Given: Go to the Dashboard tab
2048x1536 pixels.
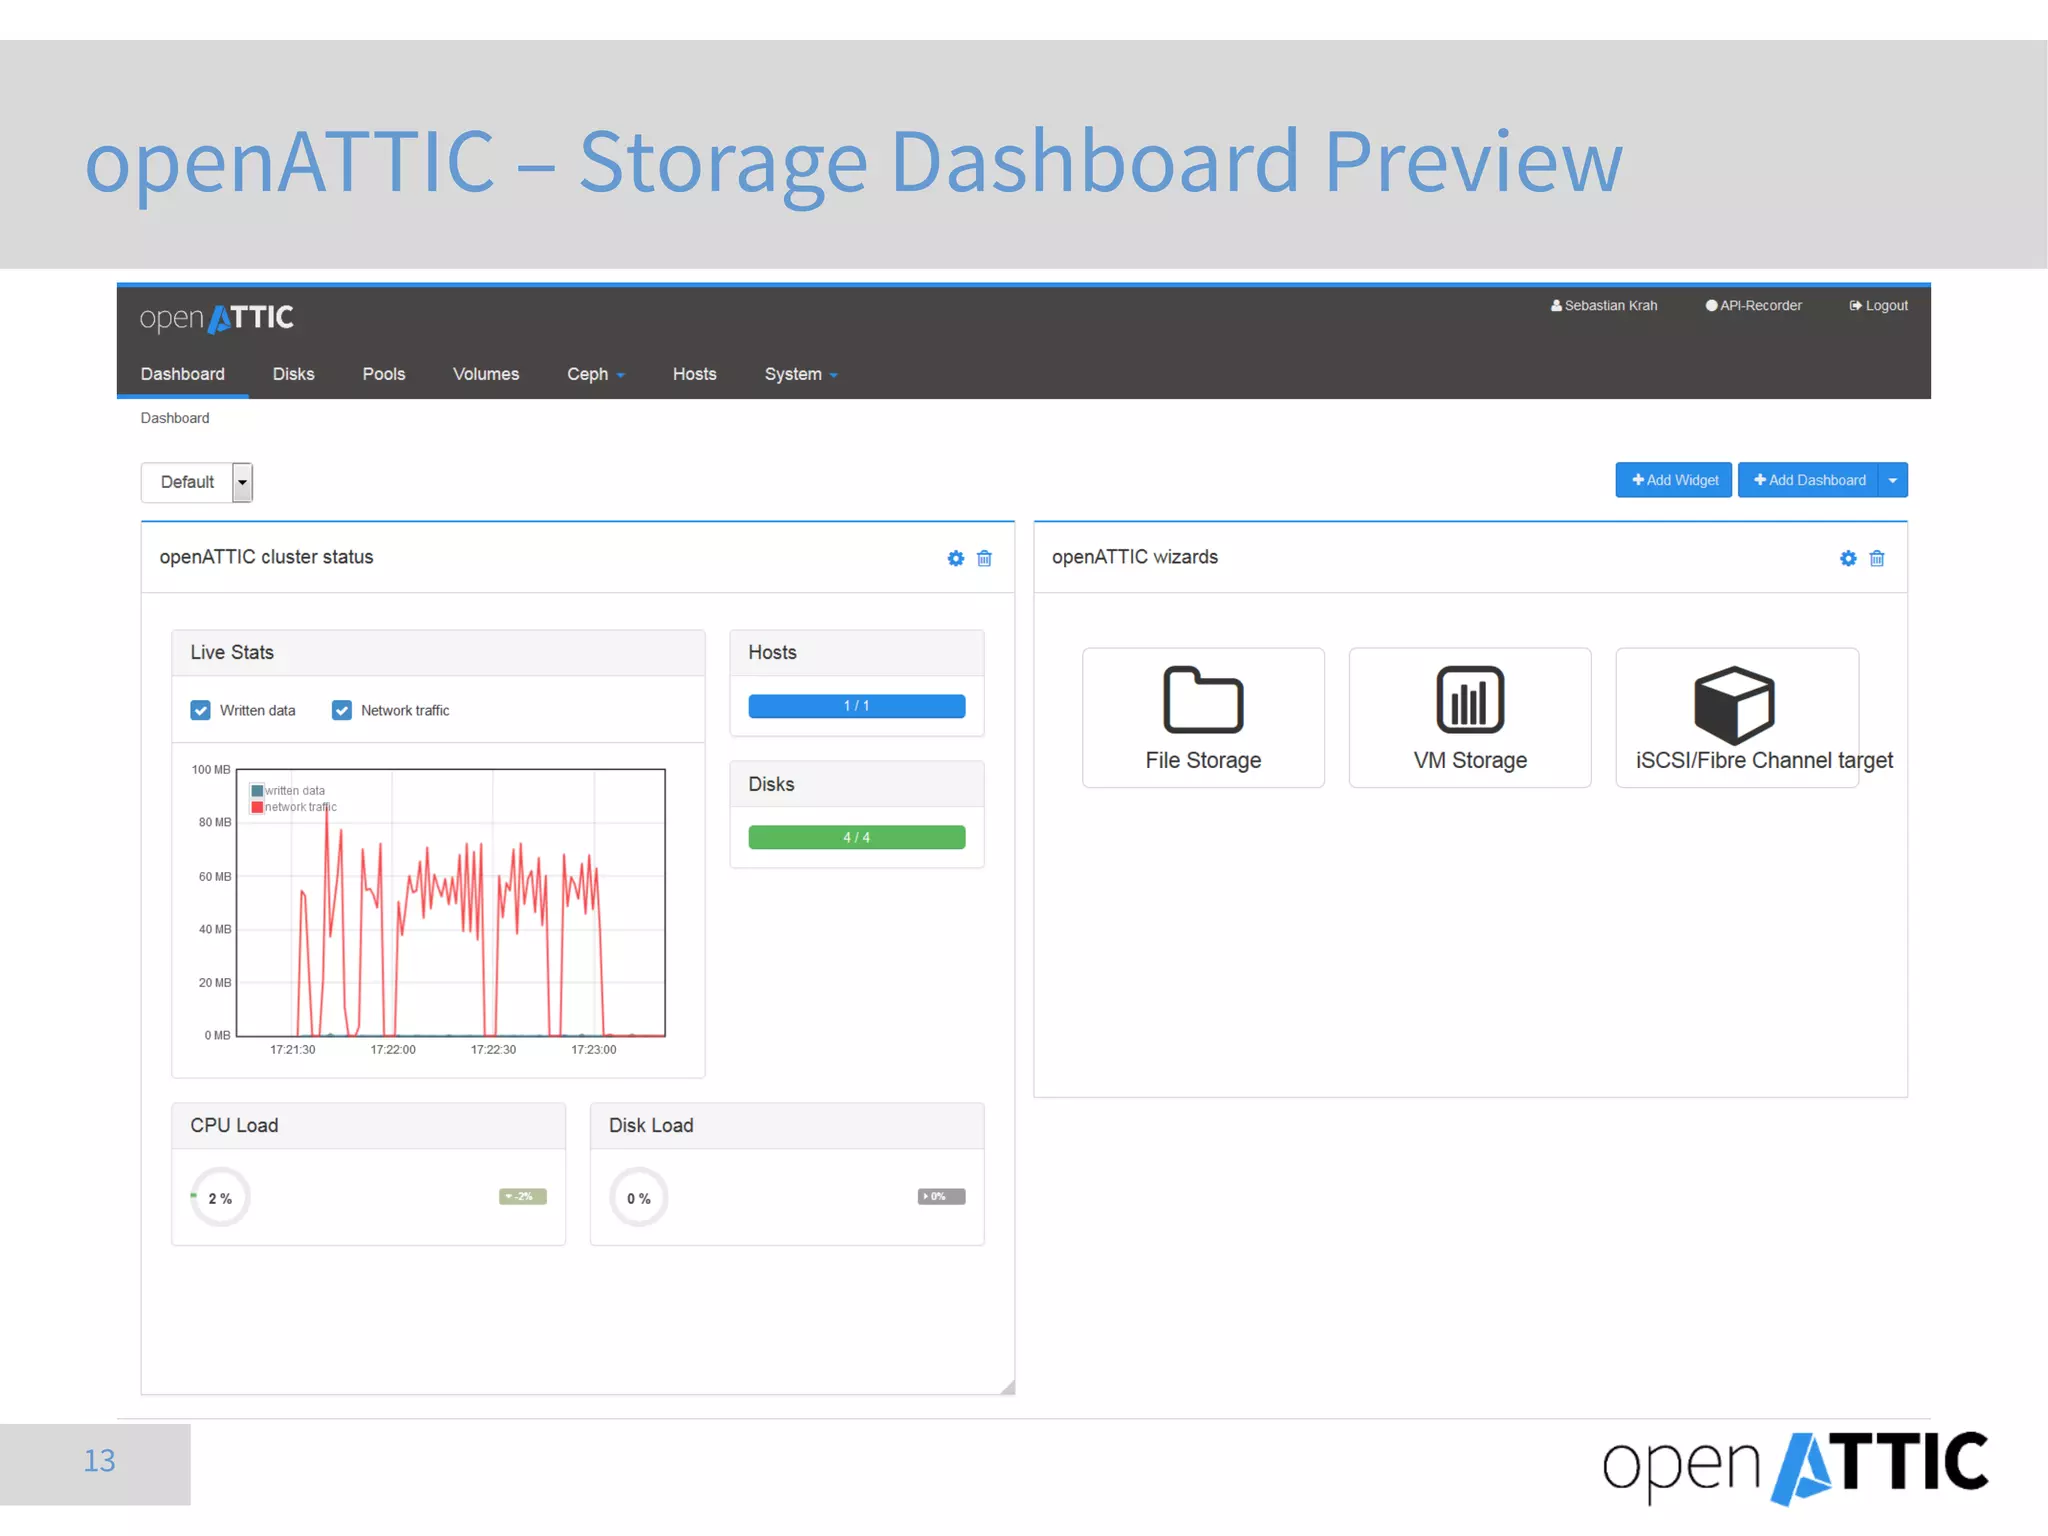Looking at the screenshot, I should click(x=183, y=374).
